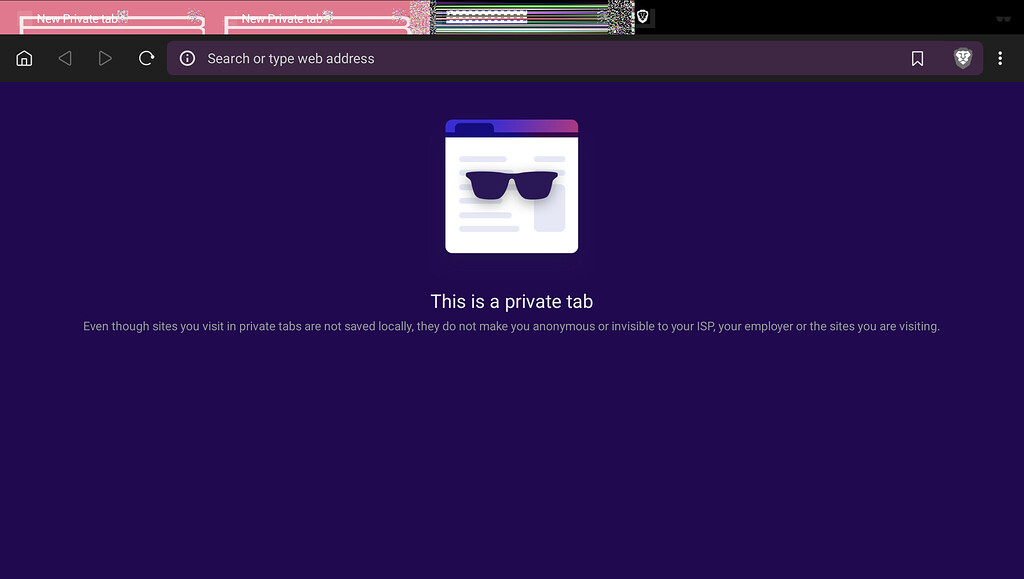Bookmark the current page
Image resolution: width=1024 pixels, height=579 pixels.
pos(917,58)
